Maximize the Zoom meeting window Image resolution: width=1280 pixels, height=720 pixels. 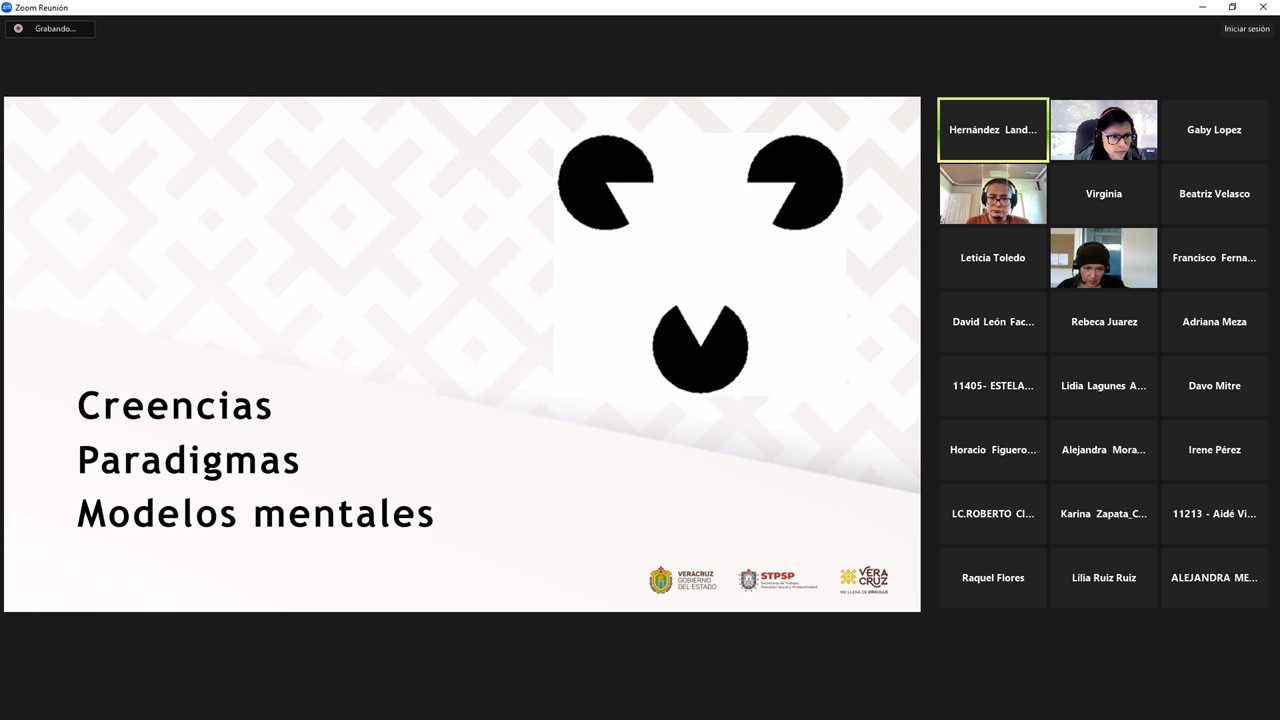(x=1232, y=7)
